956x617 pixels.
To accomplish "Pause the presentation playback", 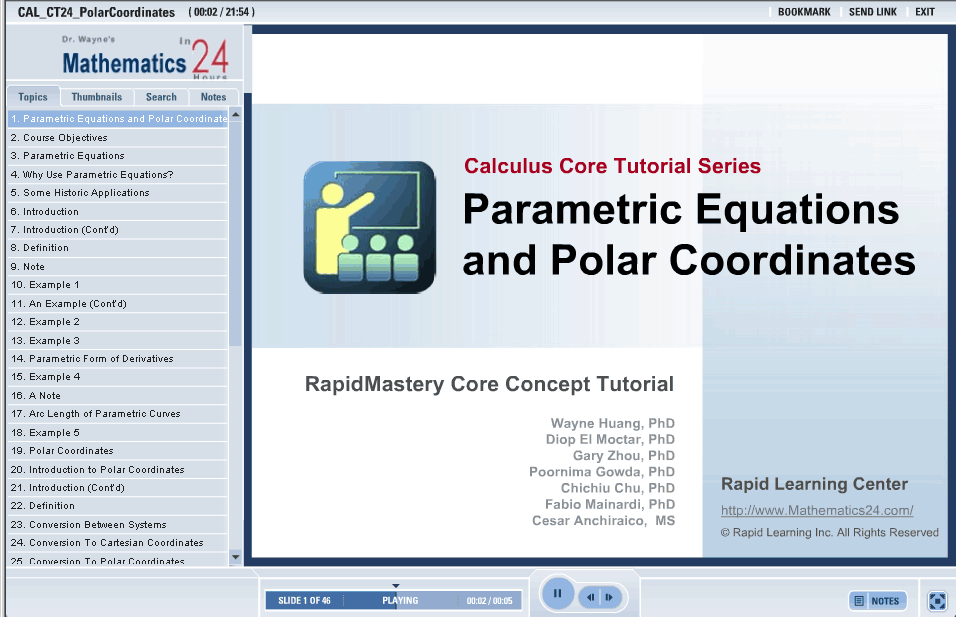I will (x=557, y=594).
